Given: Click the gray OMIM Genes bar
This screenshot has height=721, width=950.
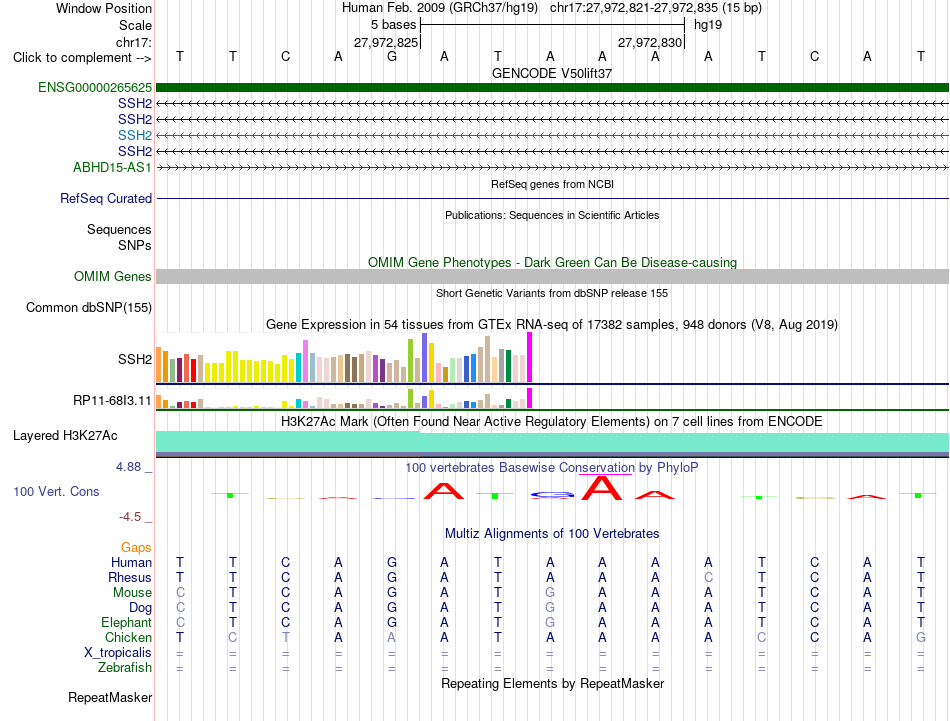Looking at the screenshot, I should coord(552,276).
